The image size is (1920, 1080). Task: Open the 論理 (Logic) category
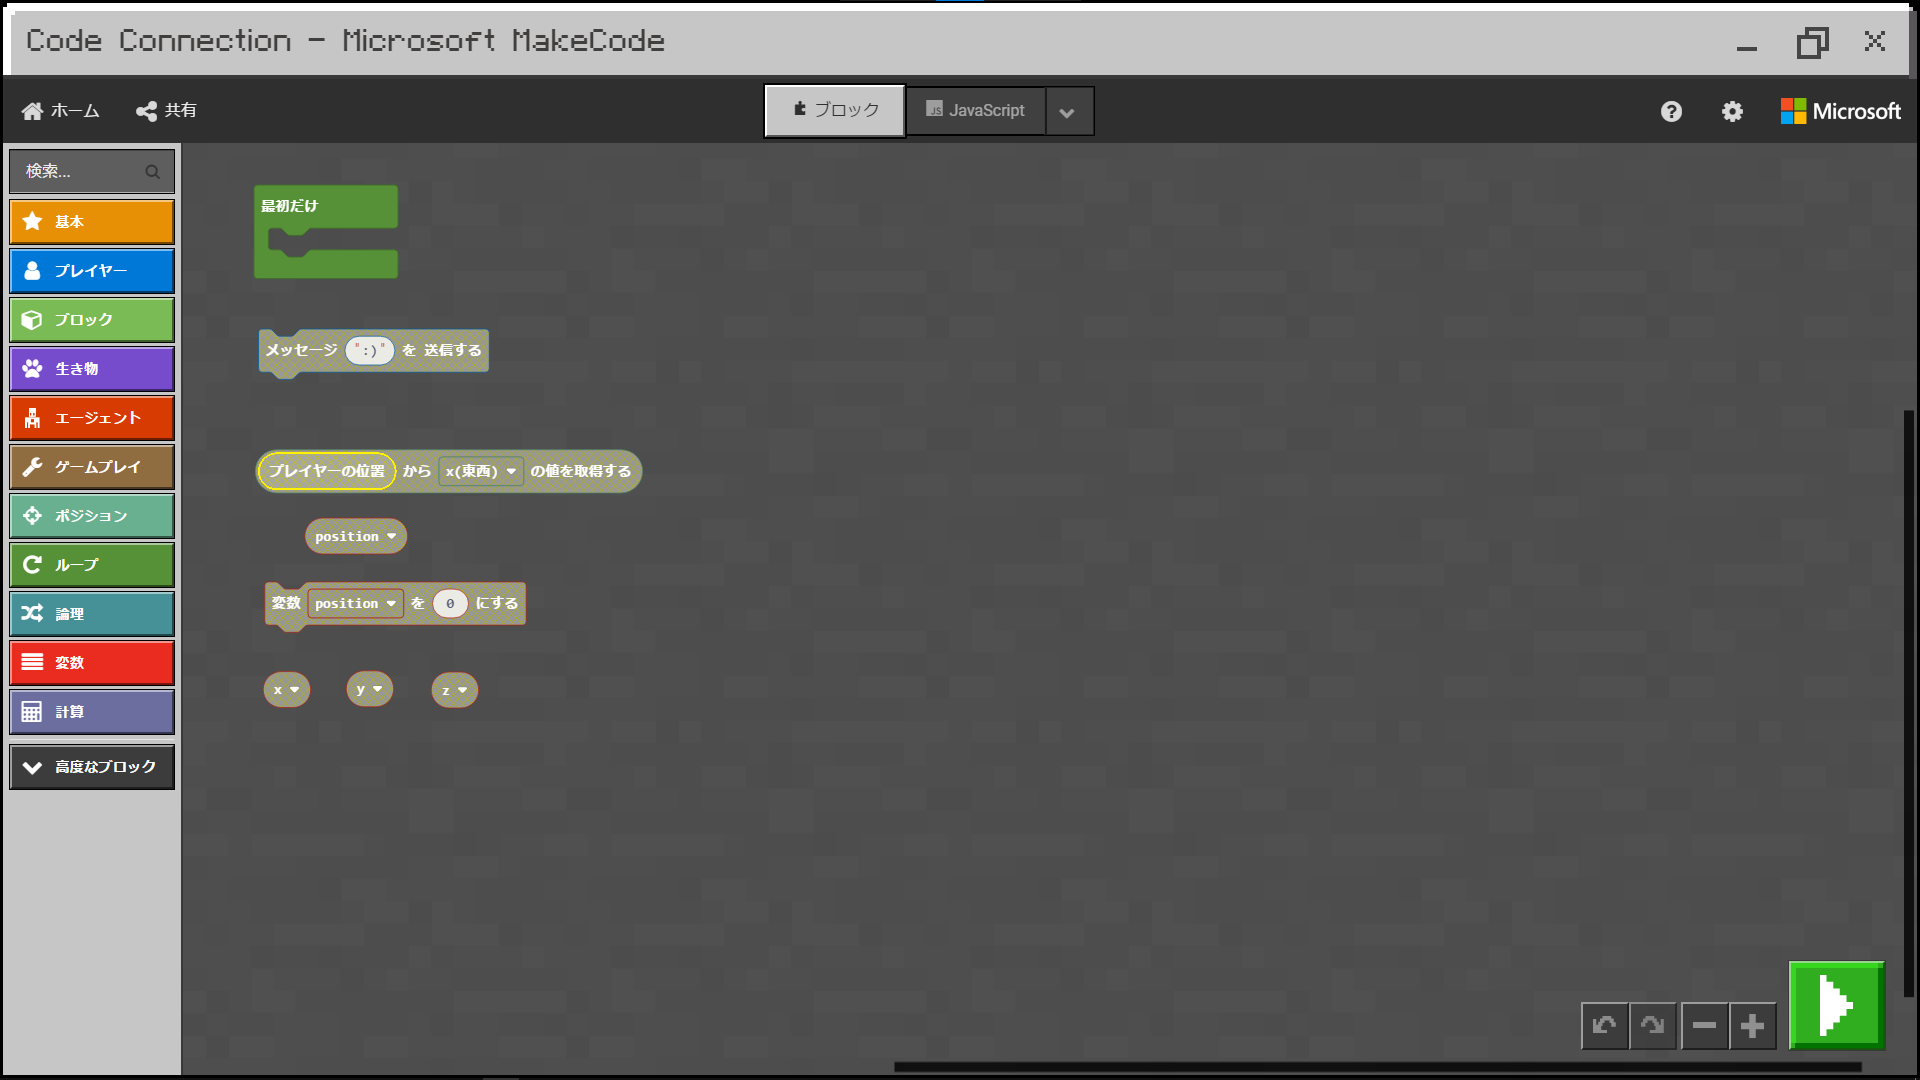tap(91, 614)
